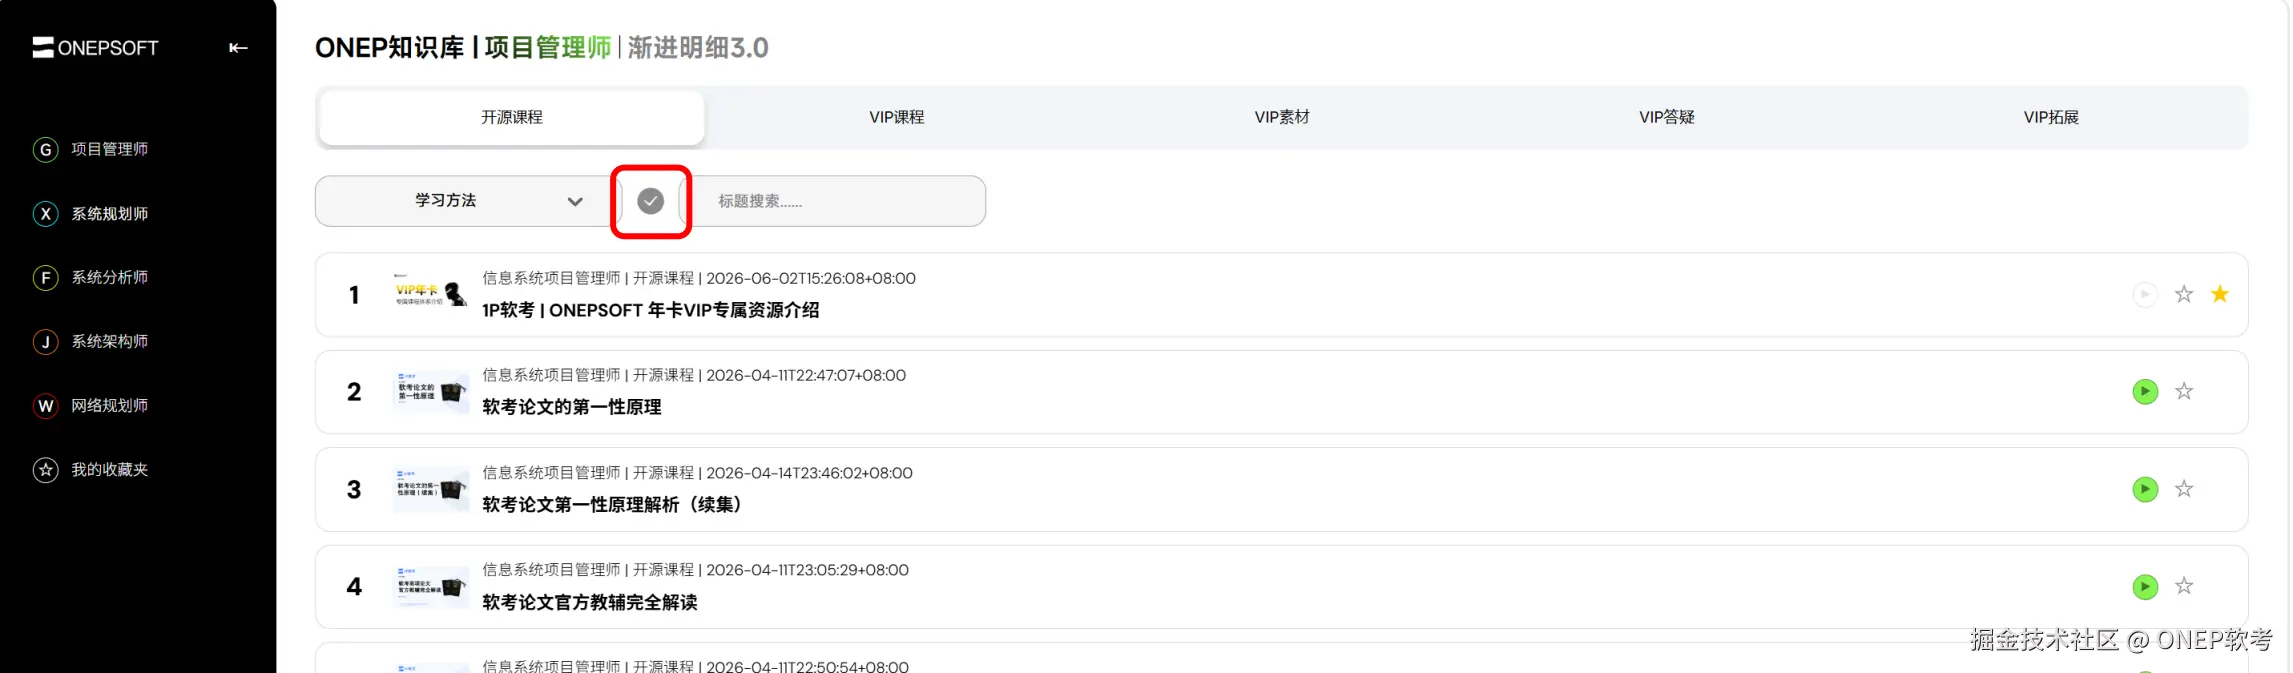Switch to the VIP课程 tab
The image size is (2293, 673).
[896, 117]
